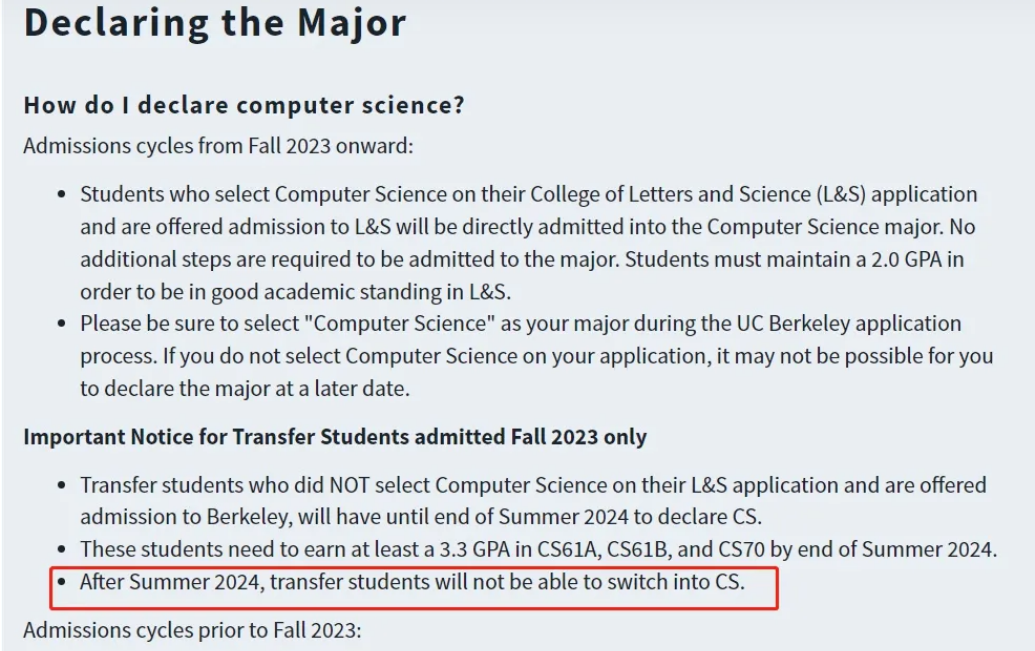Screen dimensions: 1035x651
Task: Click 'good academic standing in L&S' text
Action: (359, 292)
